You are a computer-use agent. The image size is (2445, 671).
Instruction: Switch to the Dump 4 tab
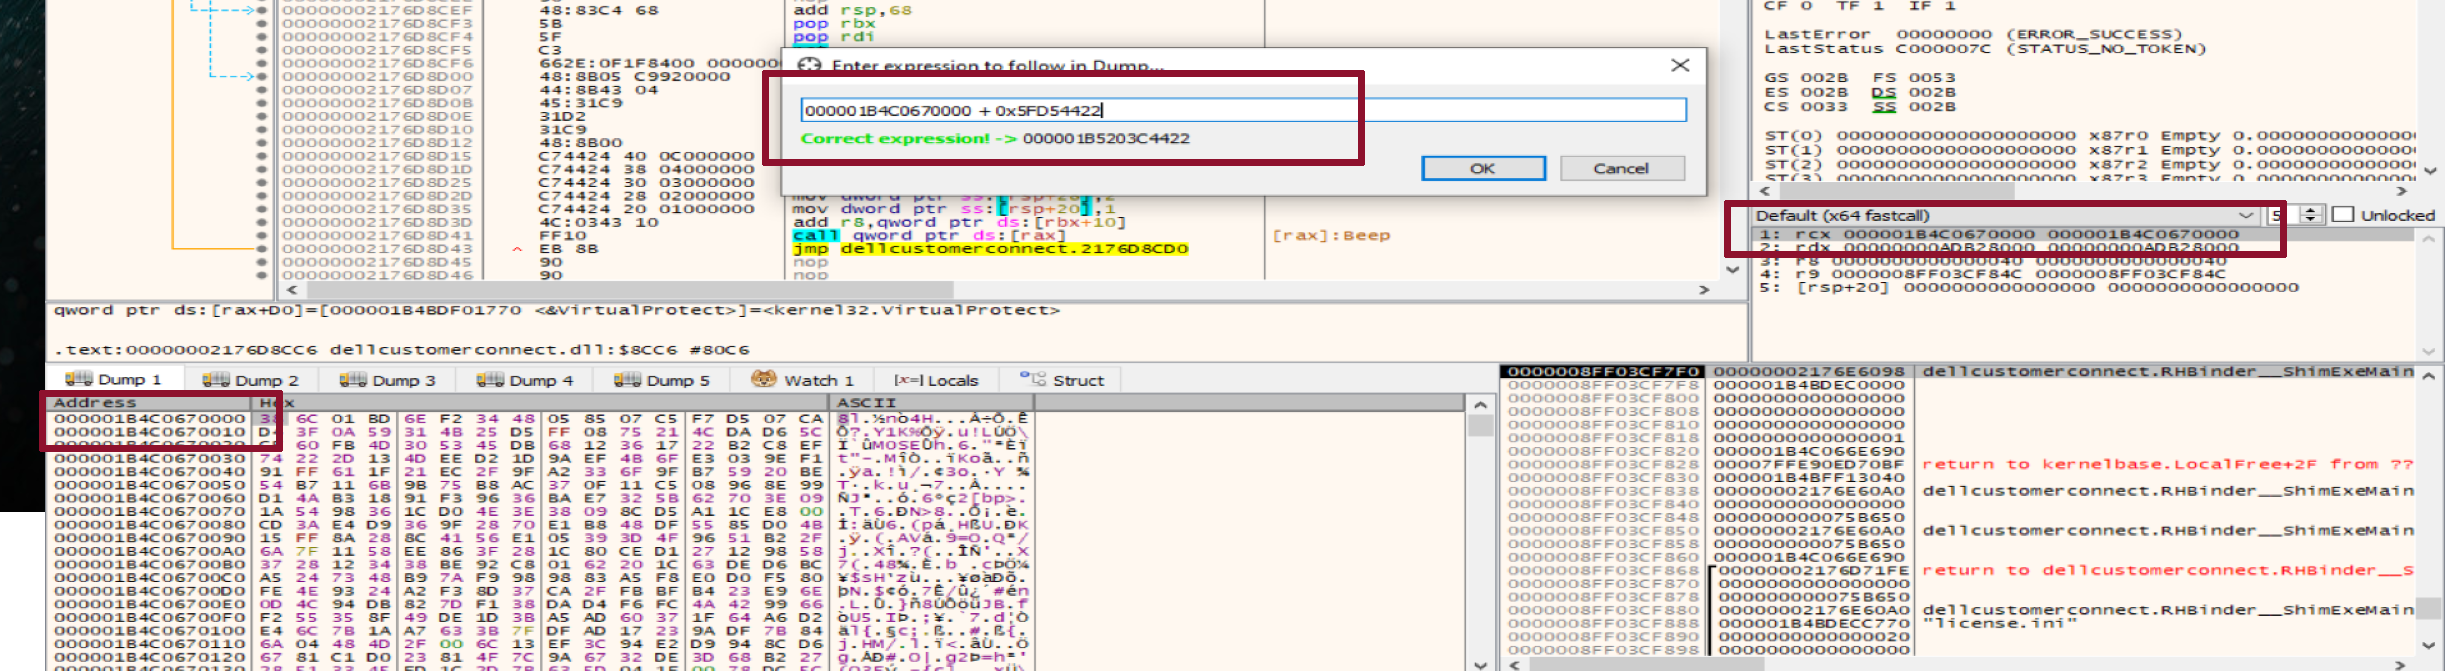pos(525,380)
